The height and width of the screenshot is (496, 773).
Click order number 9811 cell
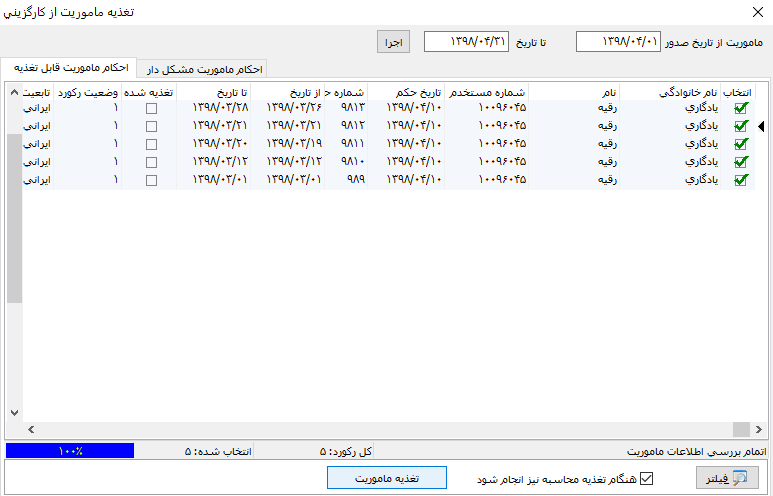point(346,144)
